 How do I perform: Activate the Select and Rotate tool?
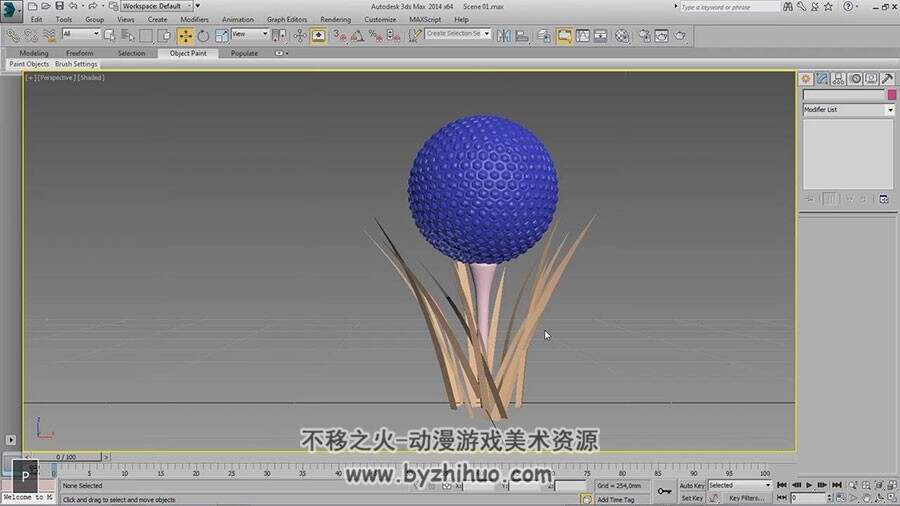(203, 36)
